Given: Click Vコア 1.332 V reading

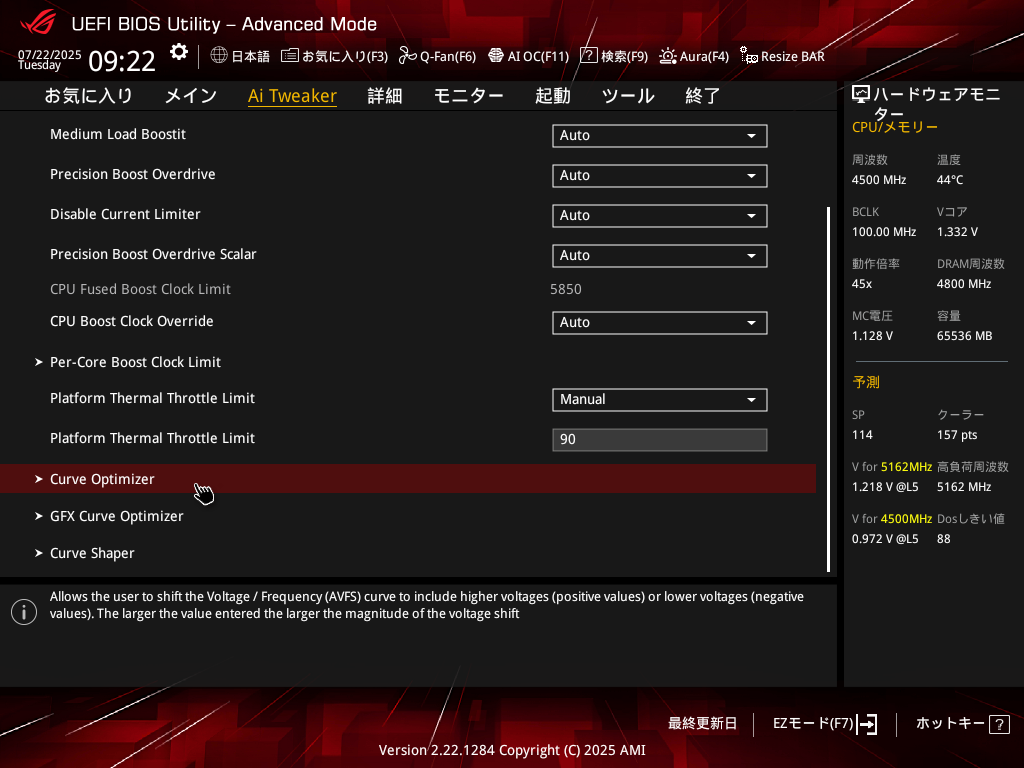Looking at the screenshot, I should pos(957,232).
